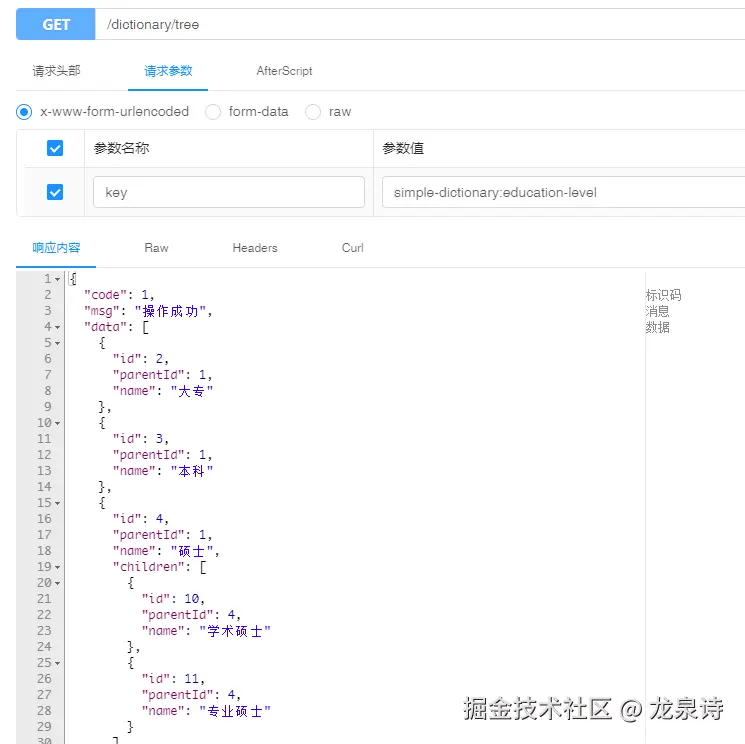
Task: Click the "硕士" name value
Action: [191, 551]
